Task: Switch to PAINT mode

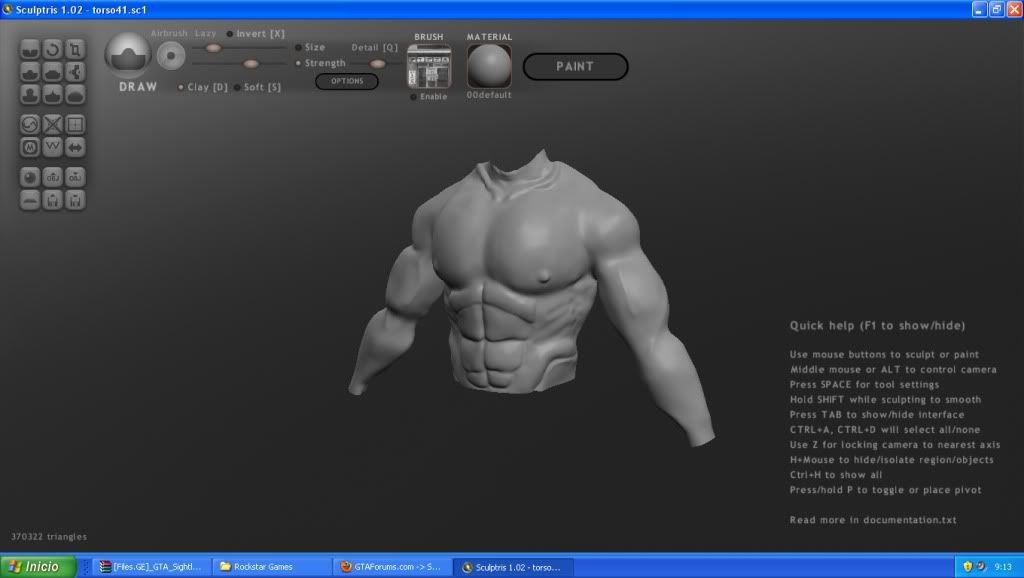Action: point(575,67)
